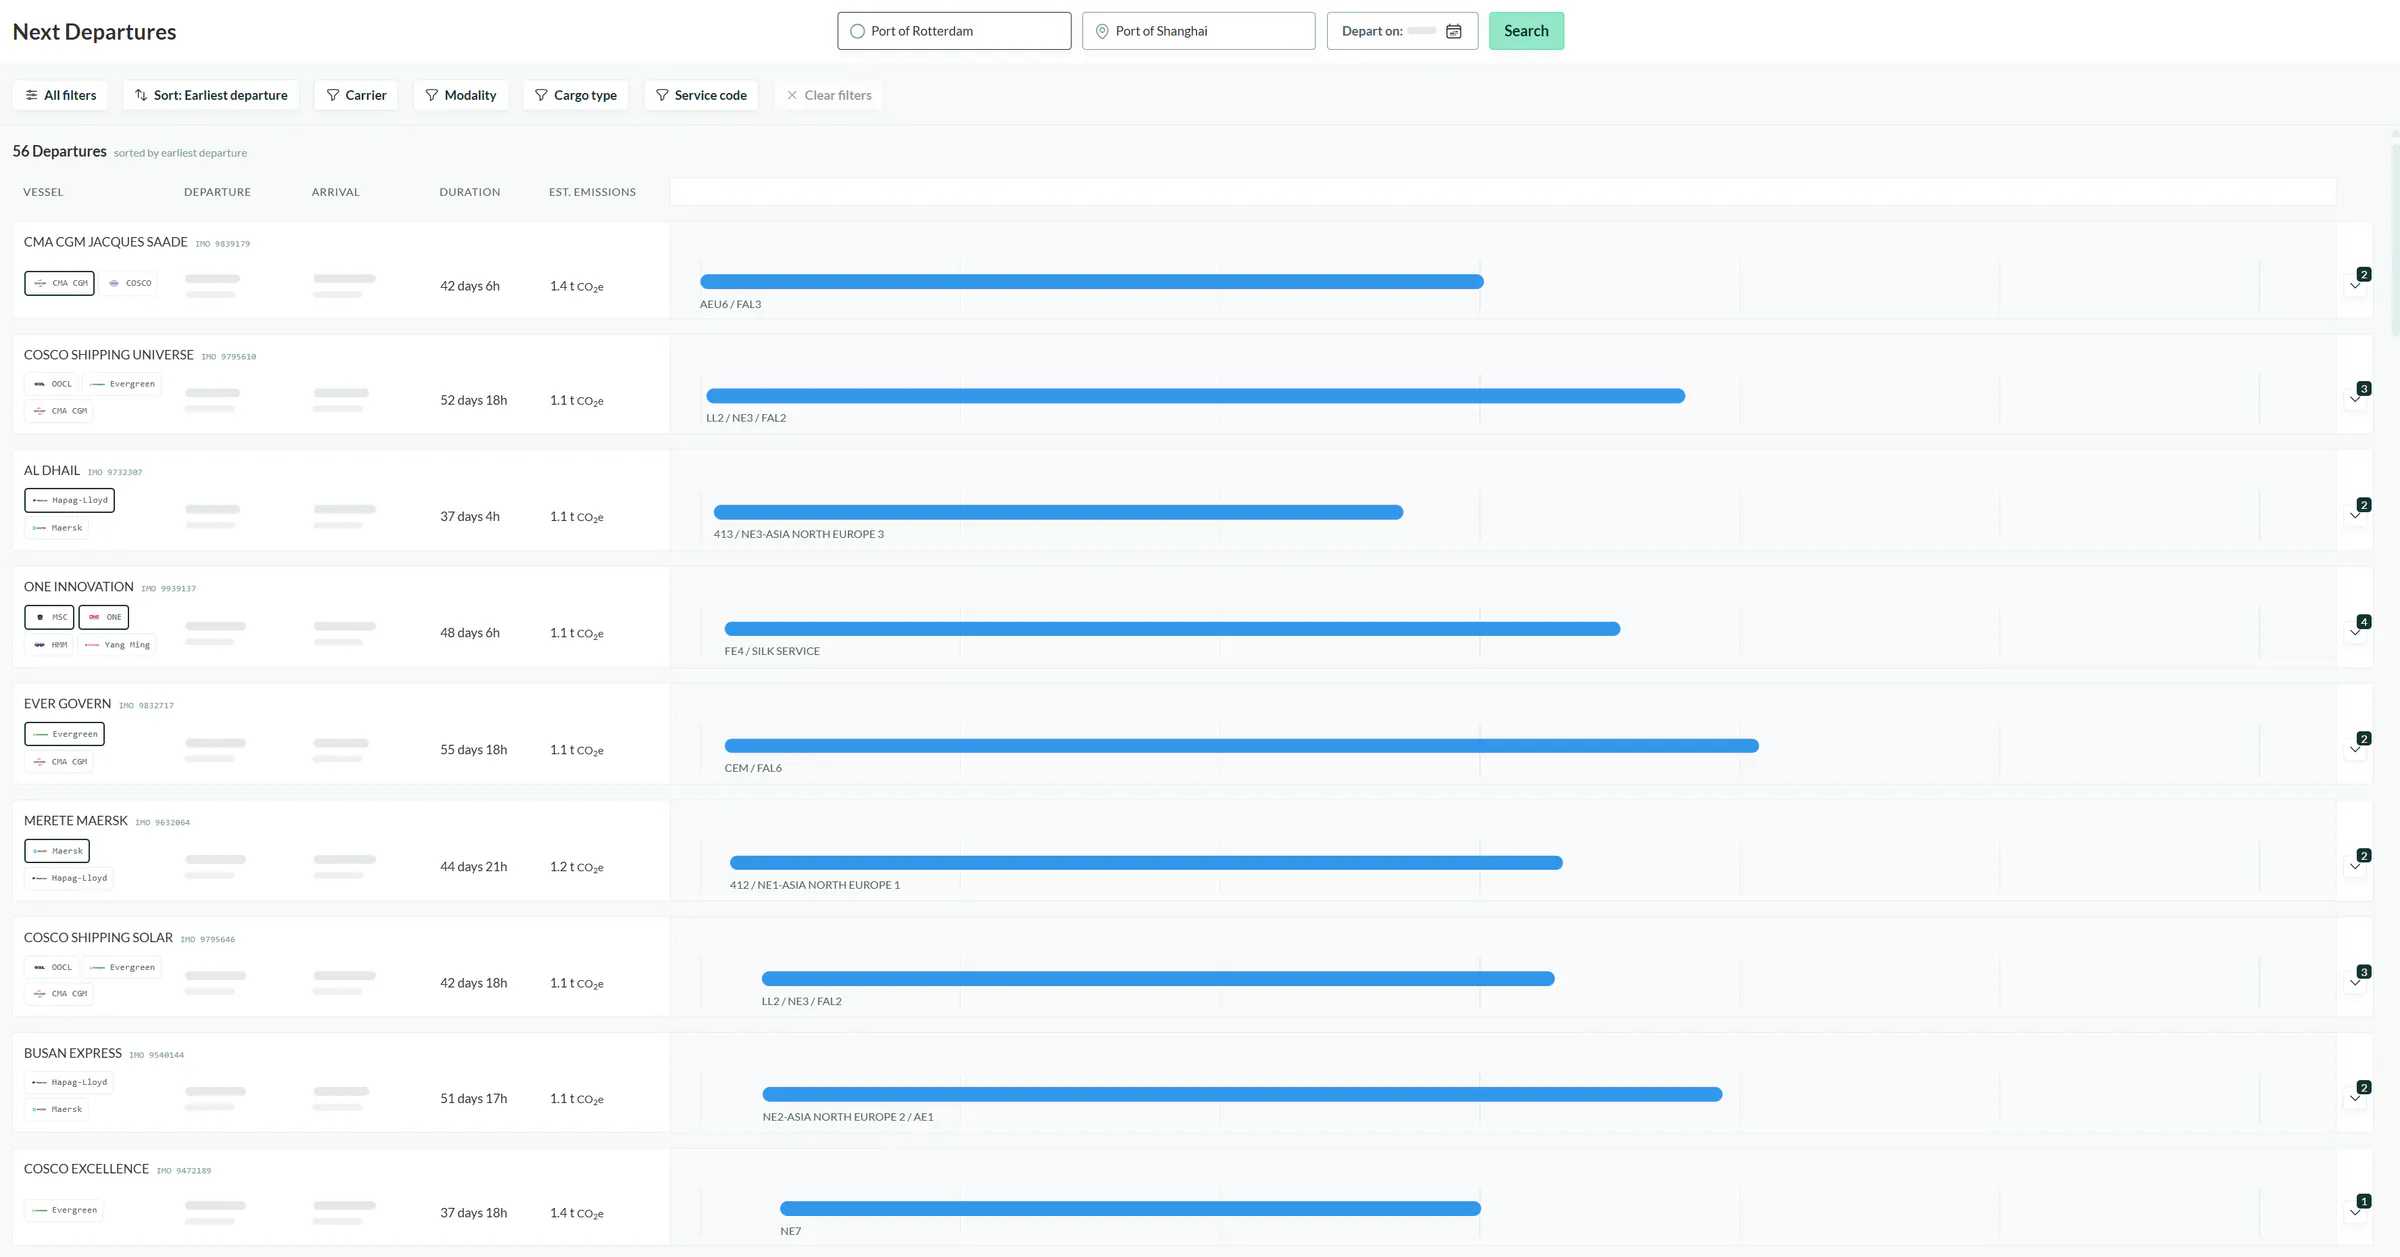The width and height of the screenshot is (2400, 1257).
Task: Click the CEM / FAL6 timeline bar
Action: pos(1241,746)
